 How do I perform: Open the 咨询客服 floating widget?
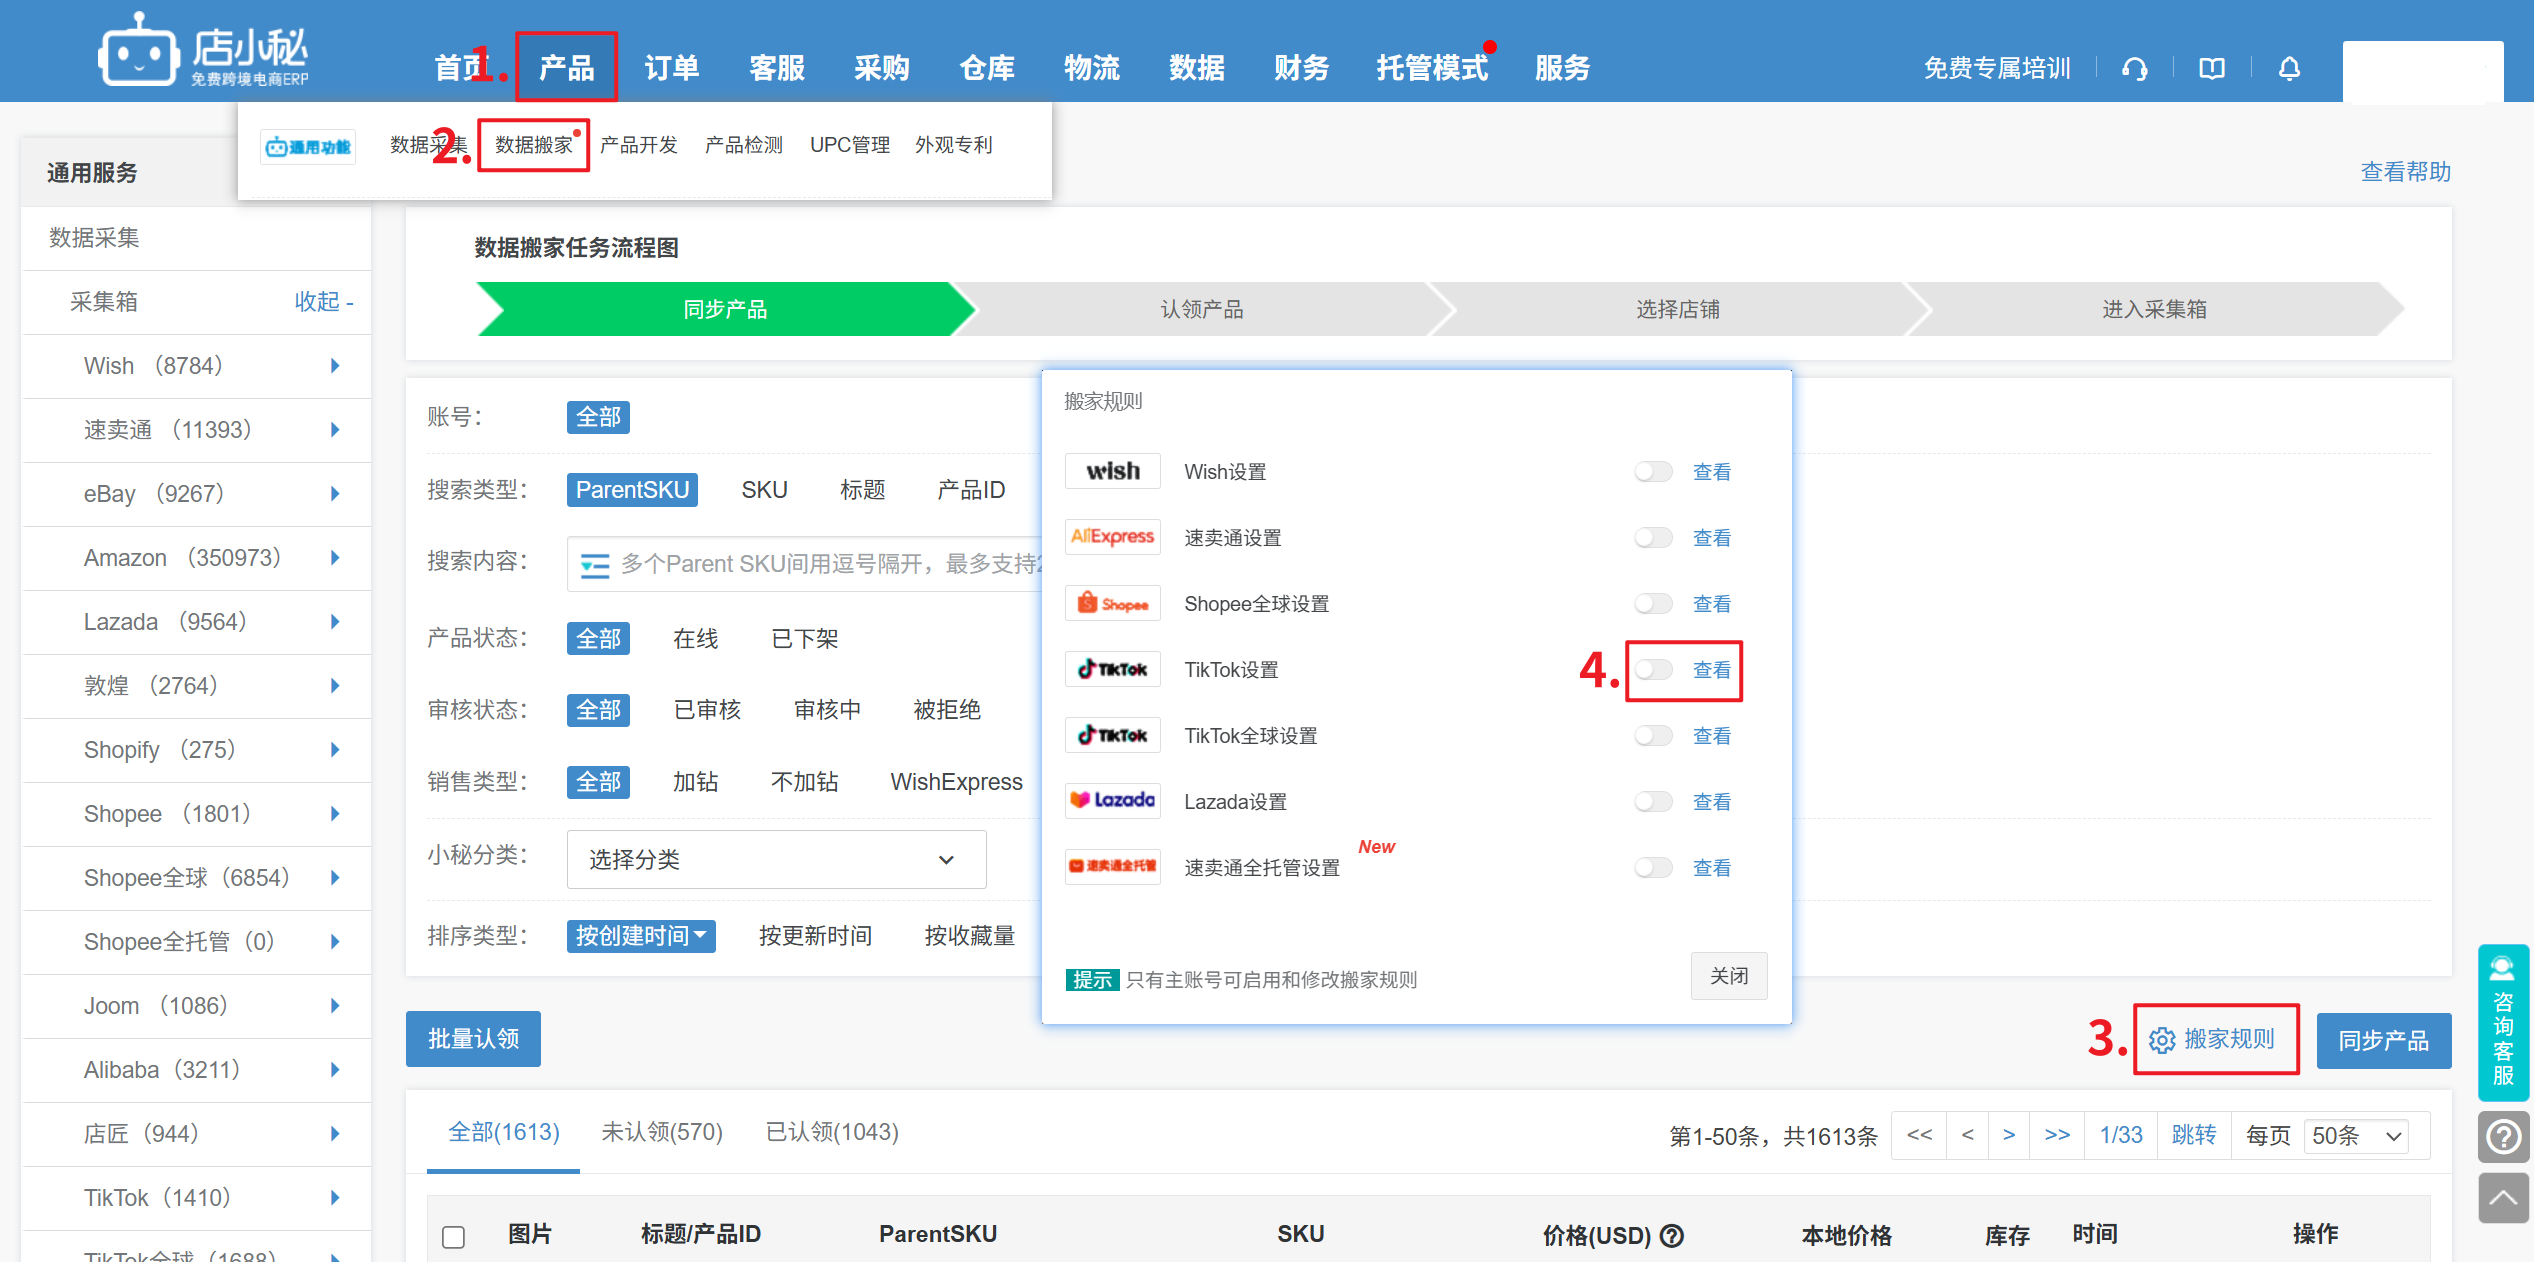pos(2503,1022)
